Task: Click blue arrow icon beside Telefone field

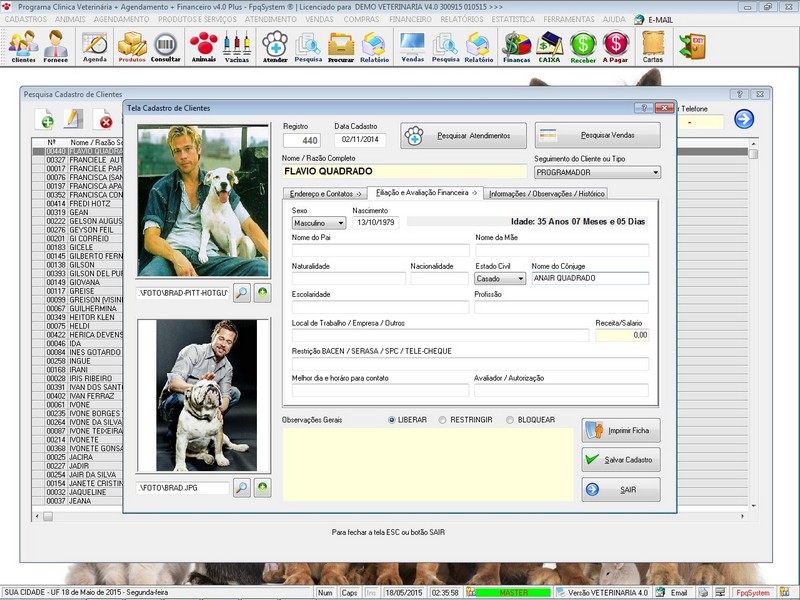Action: point(744,119)
